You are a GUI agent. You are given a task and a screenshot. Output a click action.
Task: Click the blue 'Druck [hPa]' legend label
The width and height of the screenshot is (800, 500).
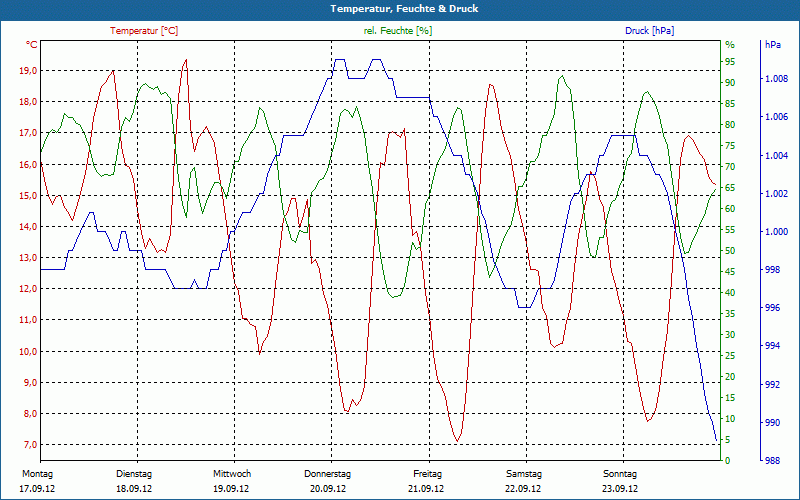(649, 31)
